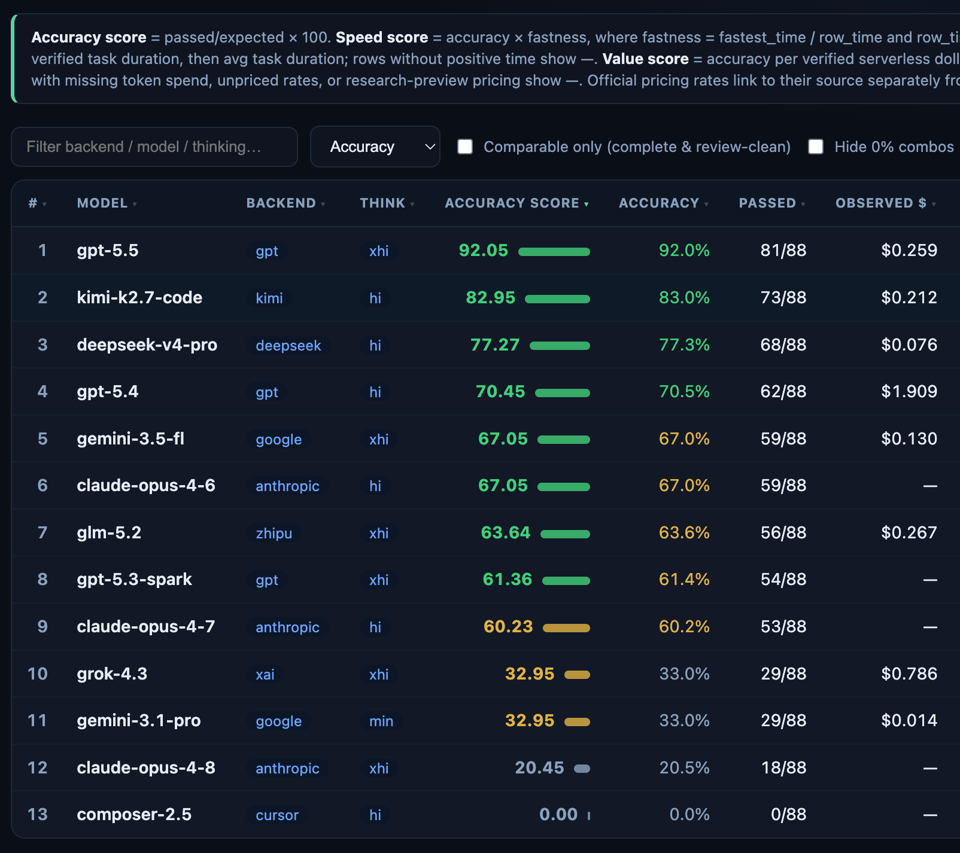Click the sort arrow beside THINK header
The width and height of the screenshot is (960, 853).
pyautogui.click(x=412, y=204)
